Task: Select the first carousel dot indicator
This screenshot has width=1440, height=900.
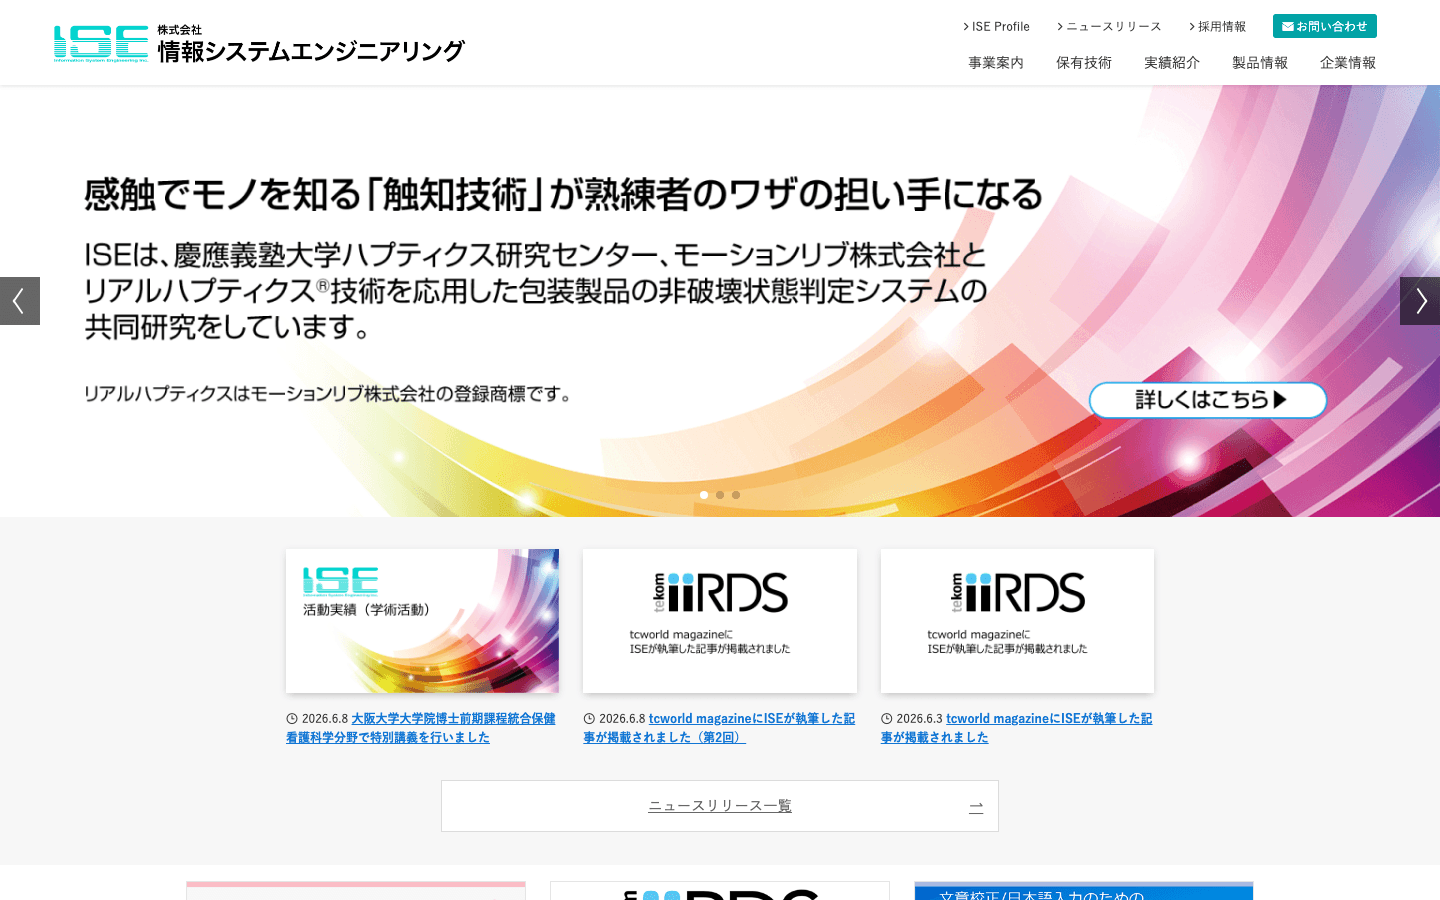Action: tap(704, 495)
